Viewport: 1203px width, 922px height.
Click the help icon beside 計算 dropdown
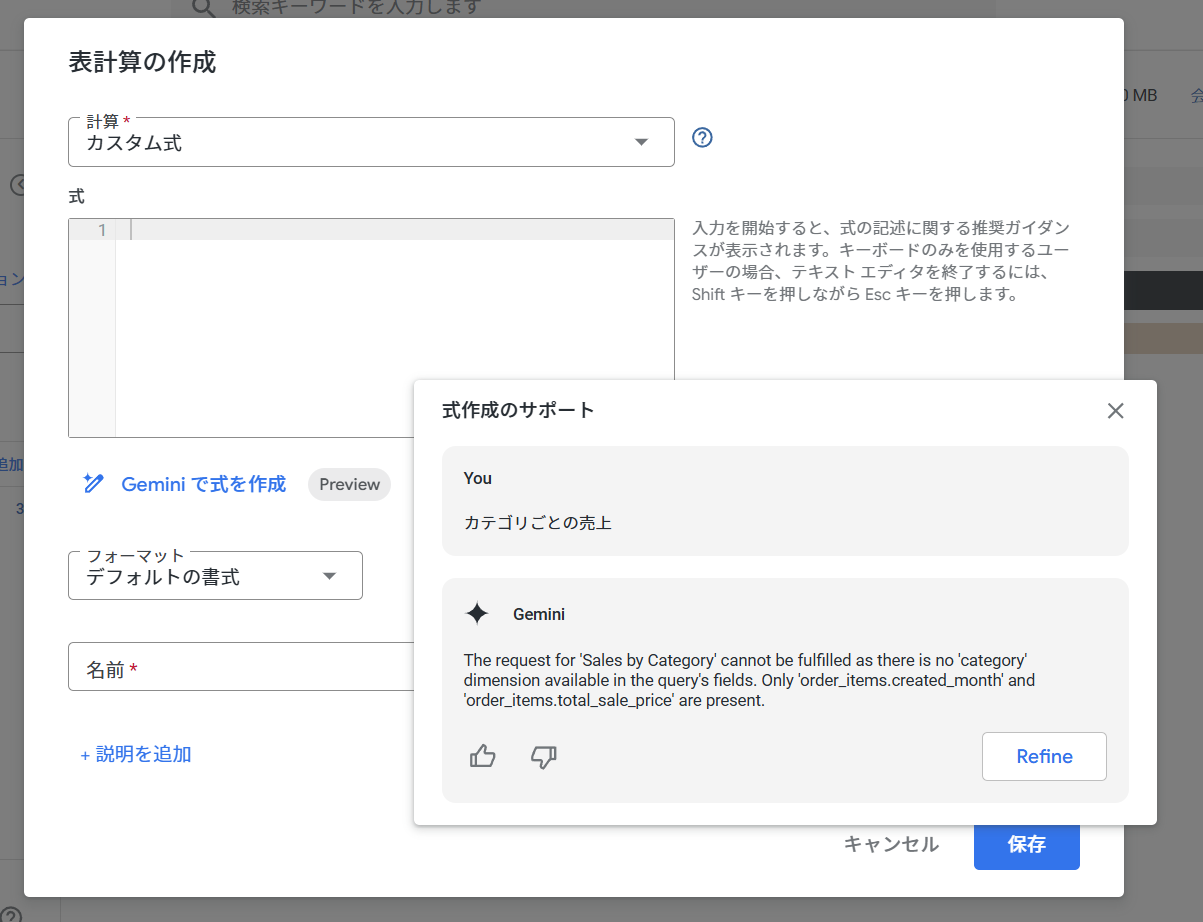702,138
